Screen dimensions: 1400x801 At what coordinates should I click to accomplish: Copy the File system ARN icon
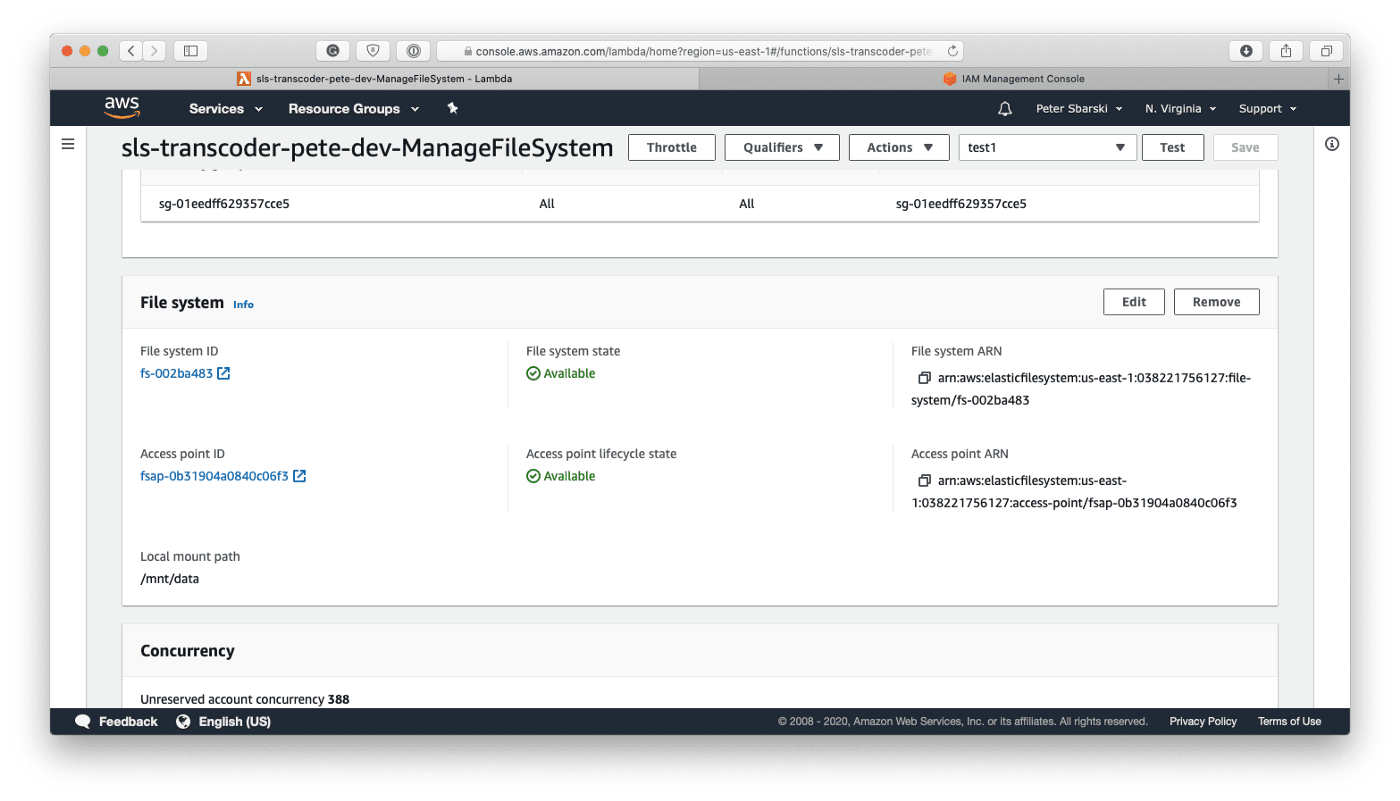(x=925, y=378)
